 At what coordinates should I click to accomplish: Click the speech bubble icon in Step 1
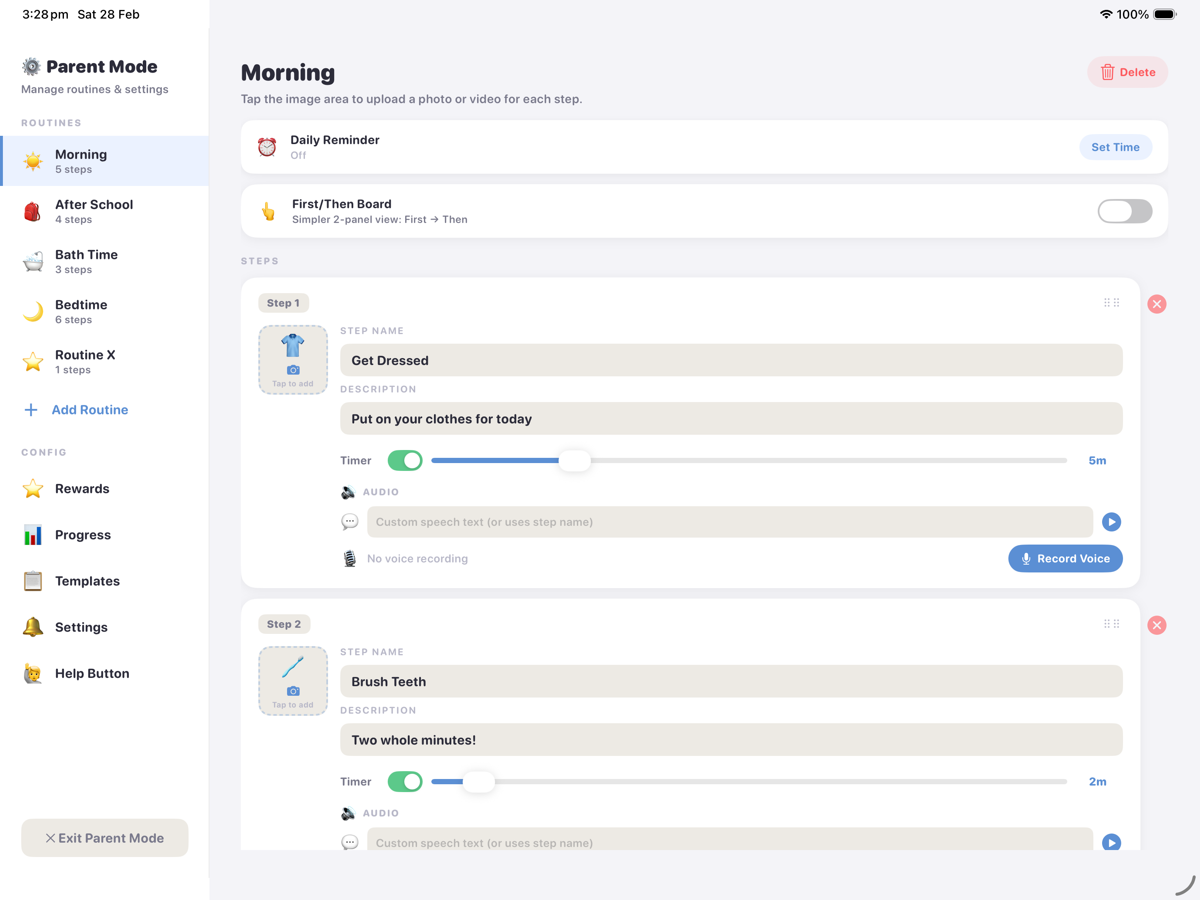(x=349, y=522)
